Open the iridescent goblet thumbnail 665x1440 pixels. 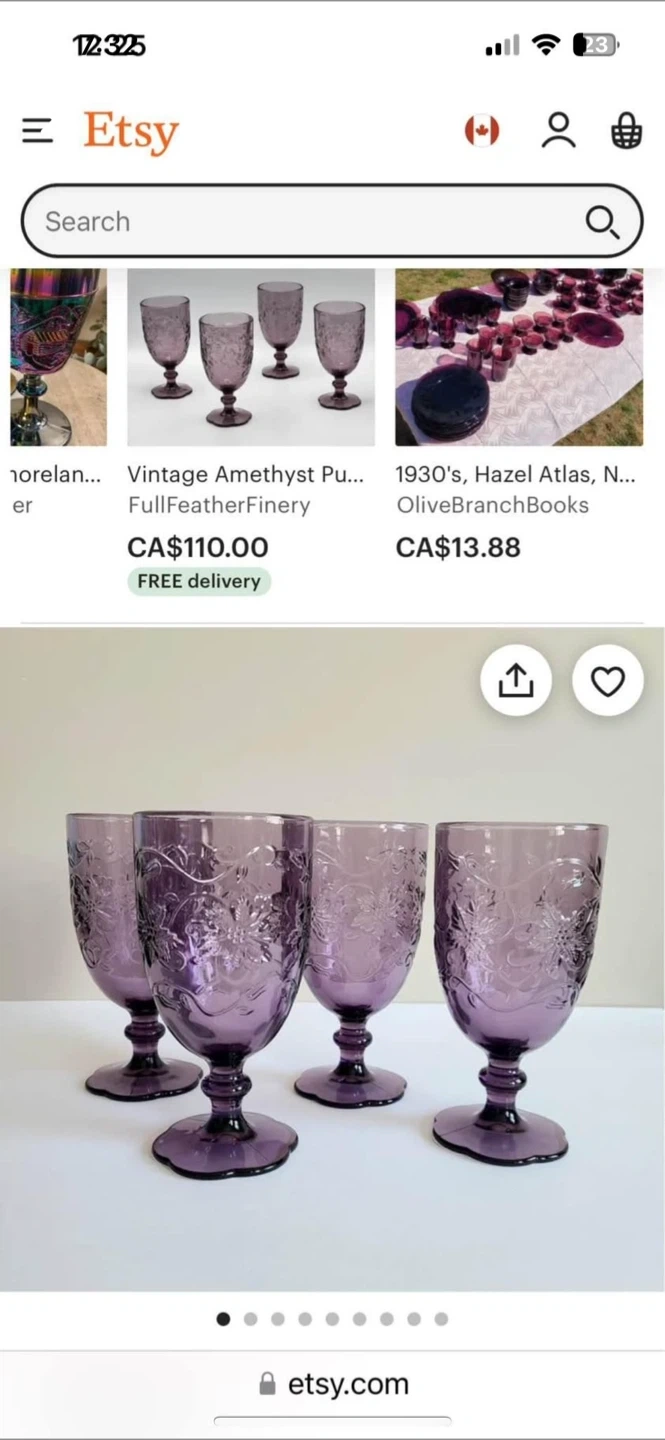[x=58, y=357]
